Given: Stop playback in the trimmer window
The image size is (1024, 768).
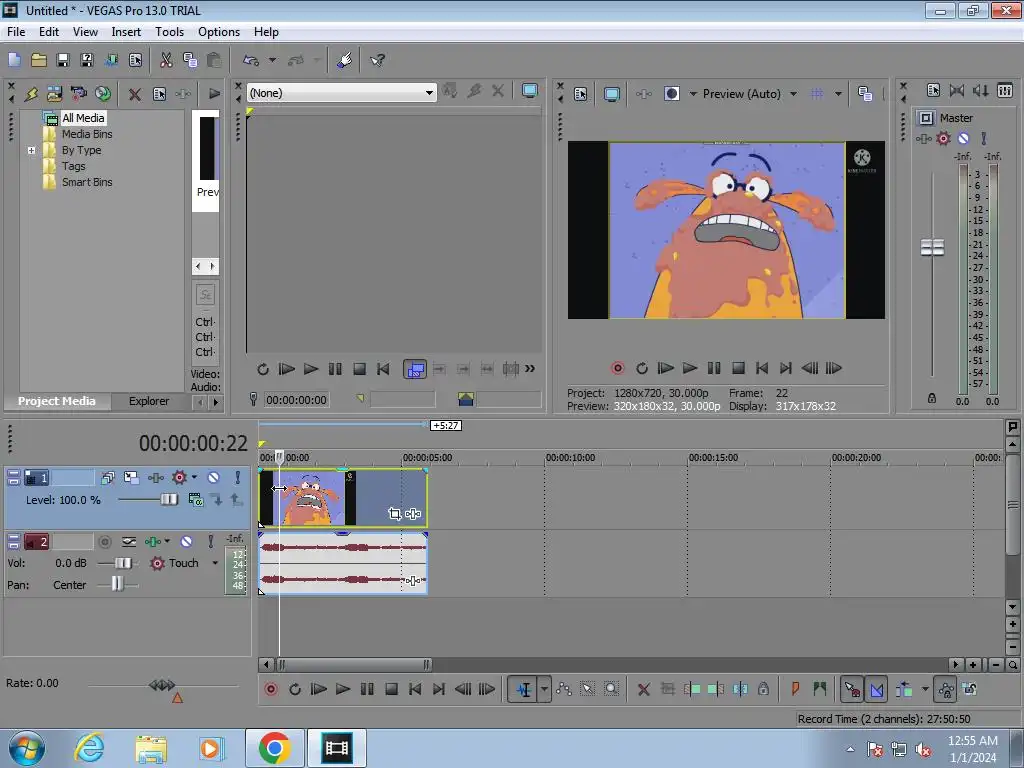Looking at the screenshot, I should (x=359, y=369).
